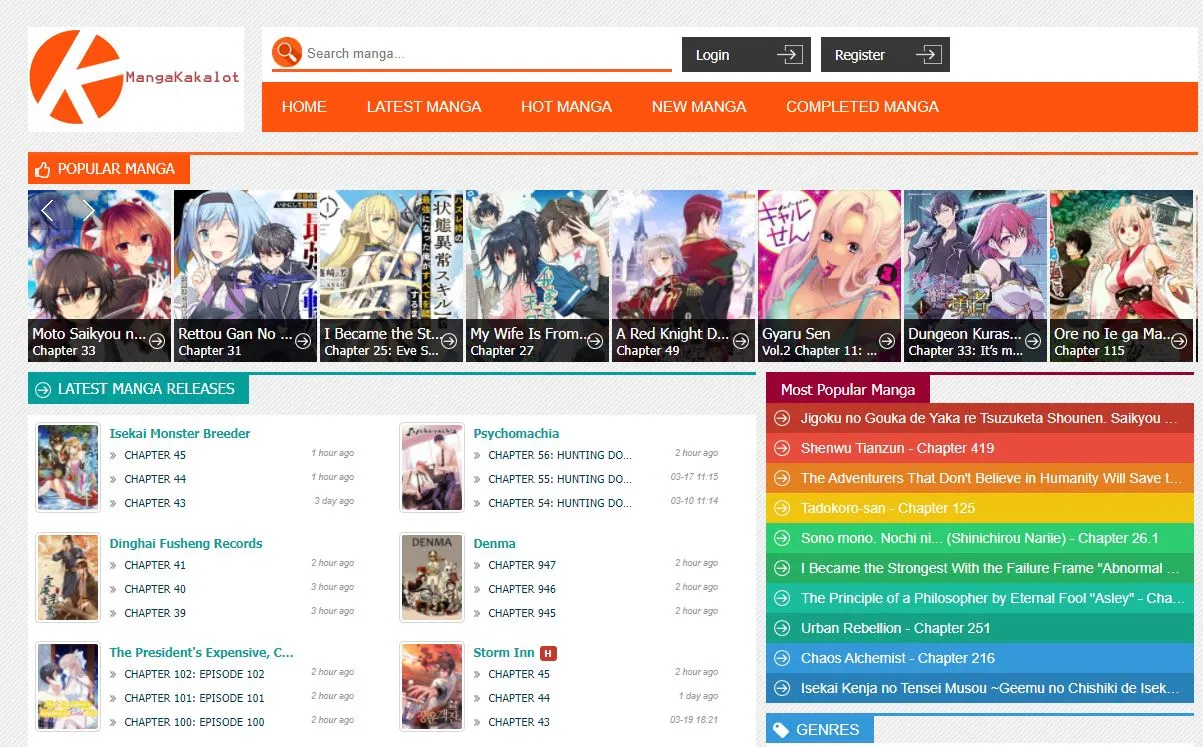Click arrow icon on My Wife Is From card

pyautogui.click(x=595, y=341)
